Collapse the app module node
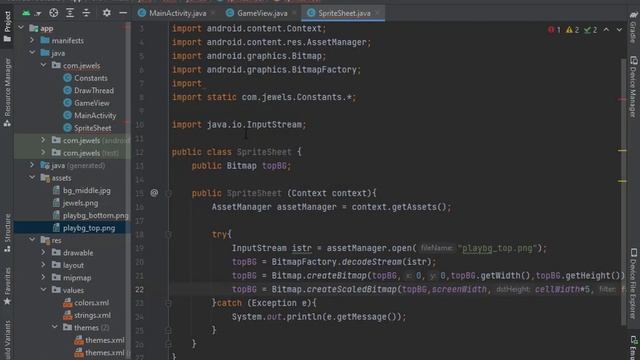640x360 pixels. click(21, 28)
